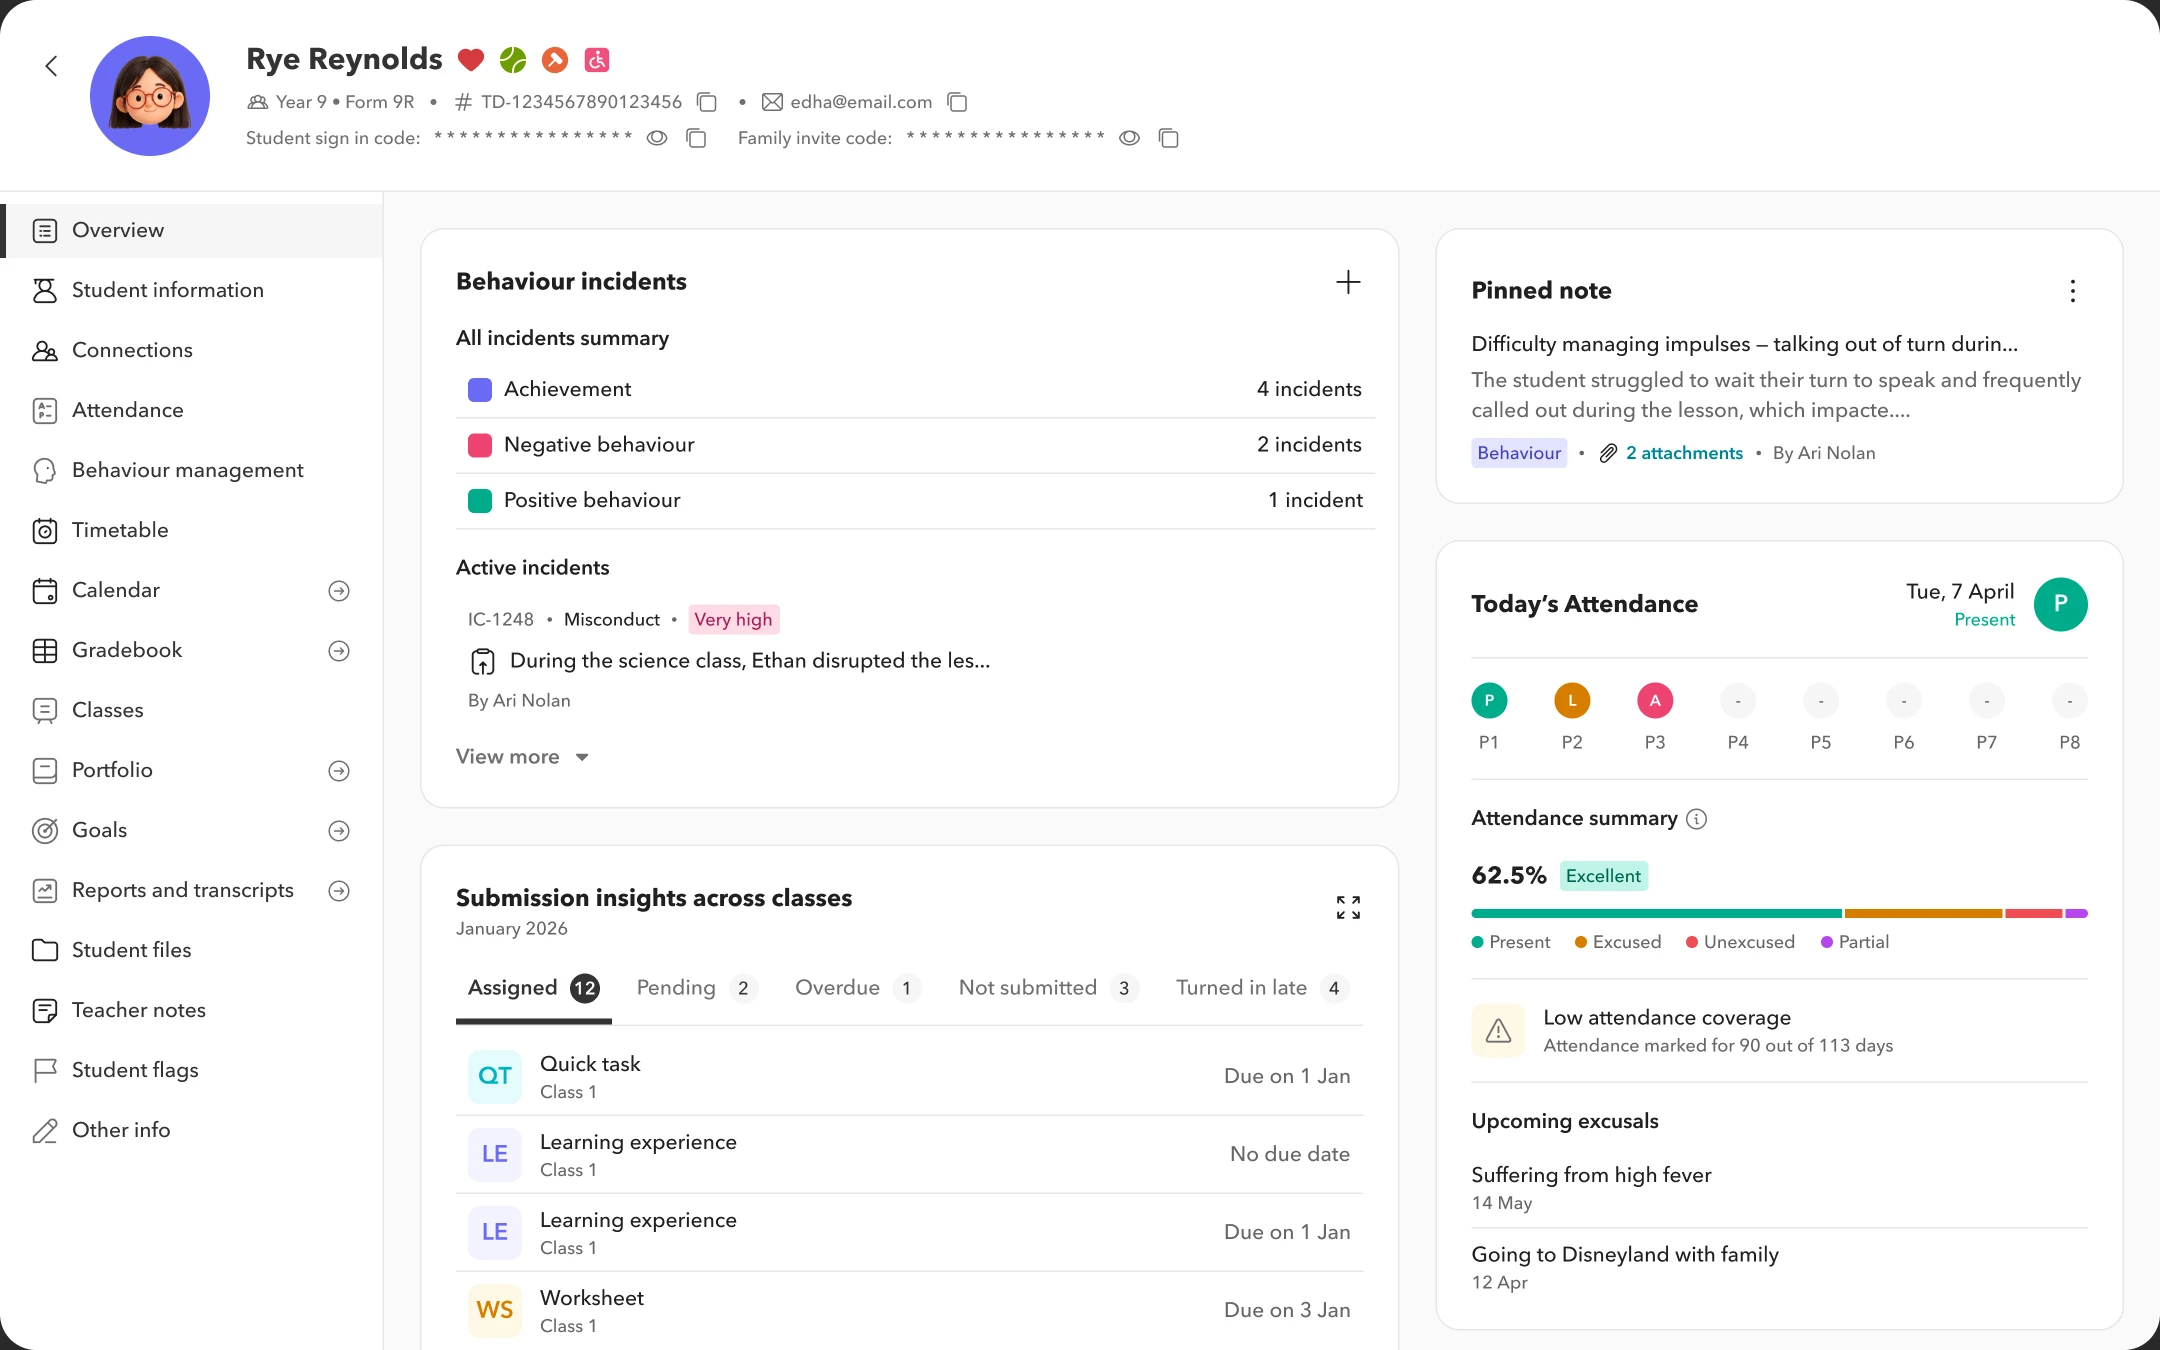
Task: Open the Quick task assignment row
Action: (909, 1076)
